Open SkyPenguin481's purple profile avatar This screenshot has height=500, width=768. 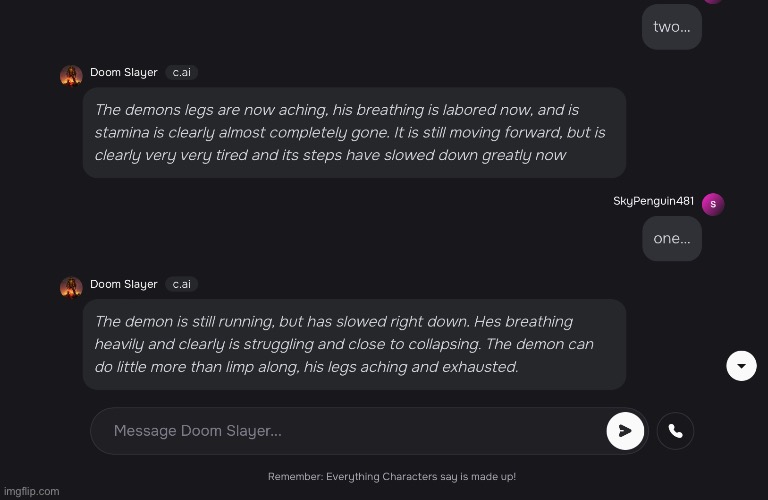tap(712, 204)
